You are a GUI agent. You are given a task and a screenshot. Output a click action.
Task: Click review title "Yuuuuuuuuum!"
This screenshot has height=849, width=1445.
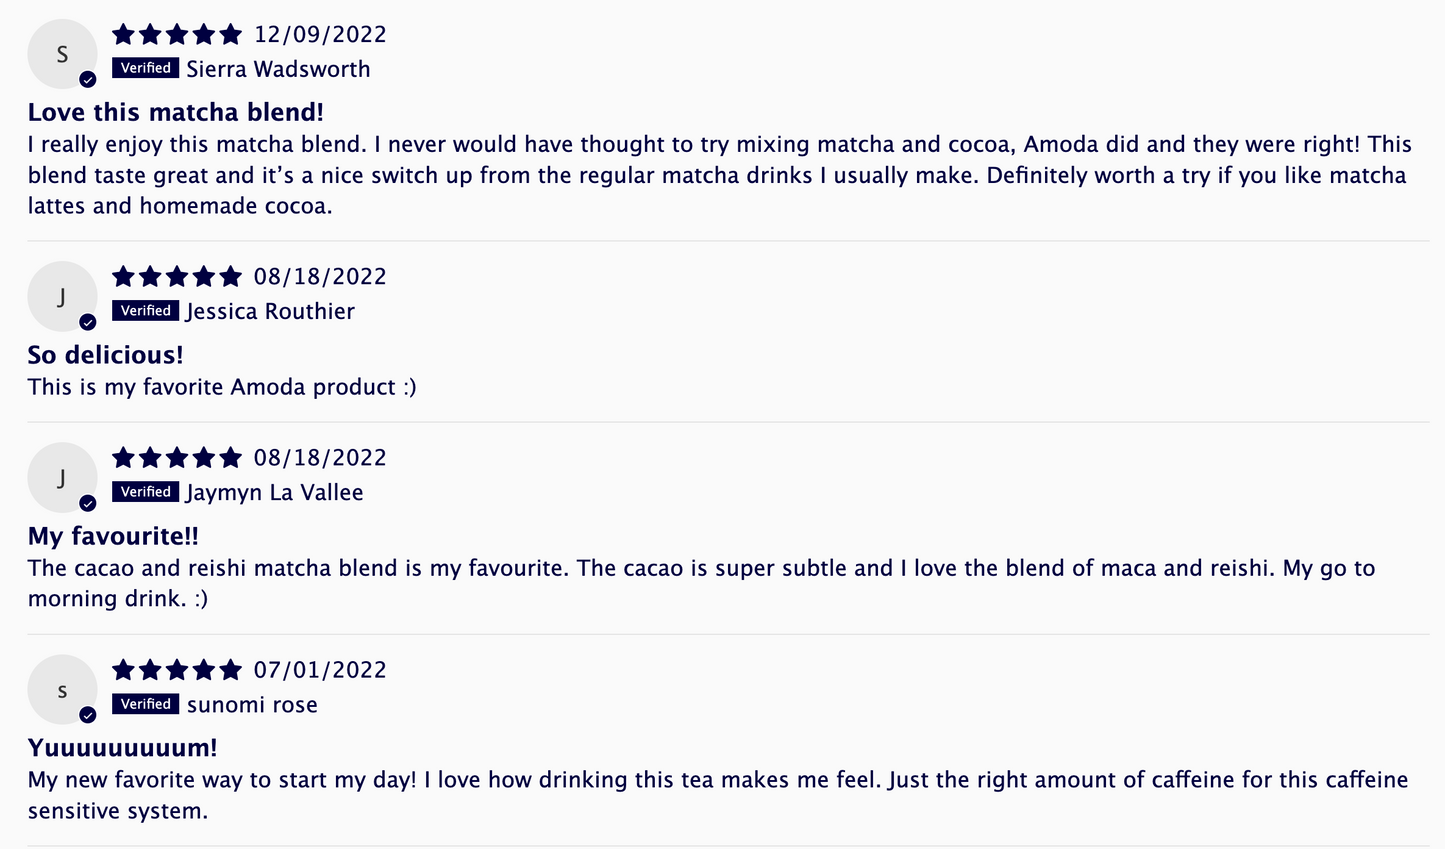[x=122, y=748]
